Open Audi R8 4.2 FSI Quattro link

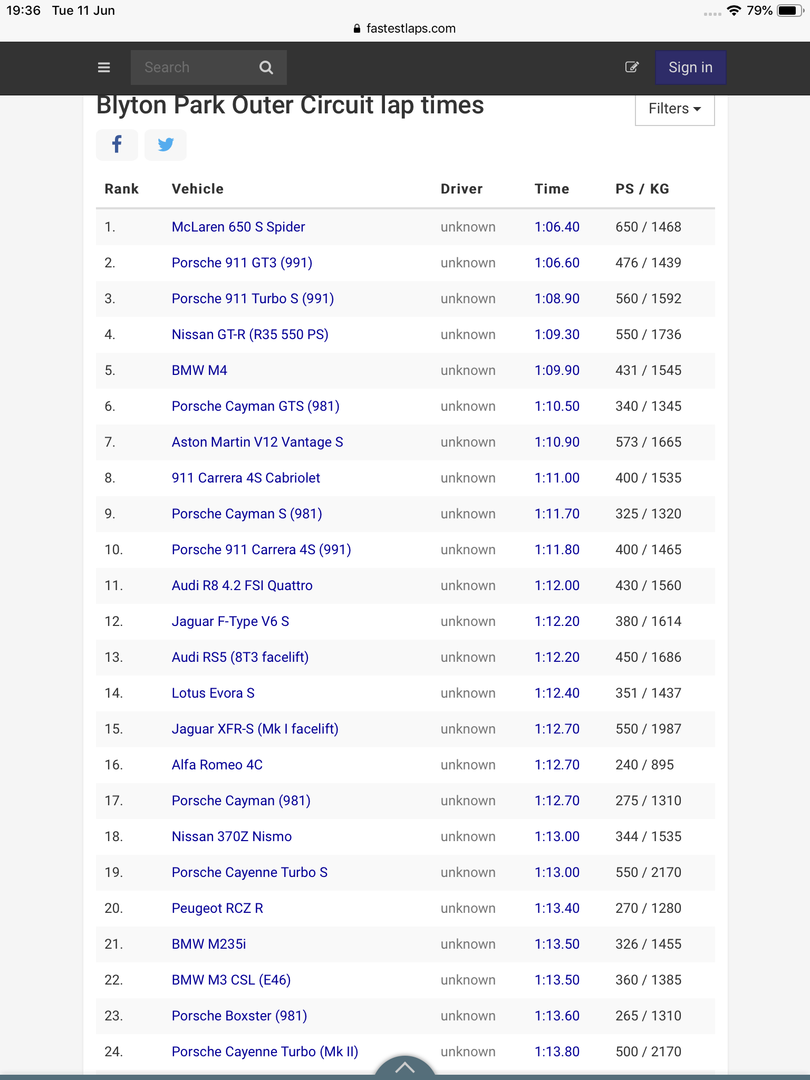click(242, 585)
